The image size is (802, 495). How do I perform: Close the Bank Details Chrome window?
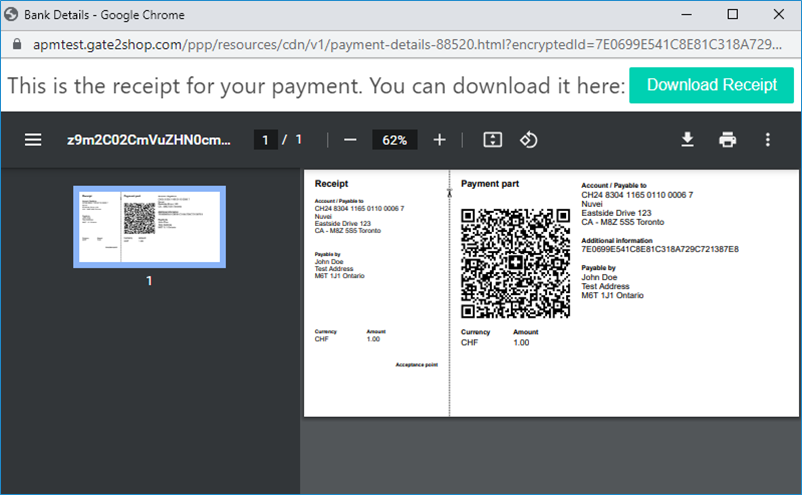pos(778,14)
